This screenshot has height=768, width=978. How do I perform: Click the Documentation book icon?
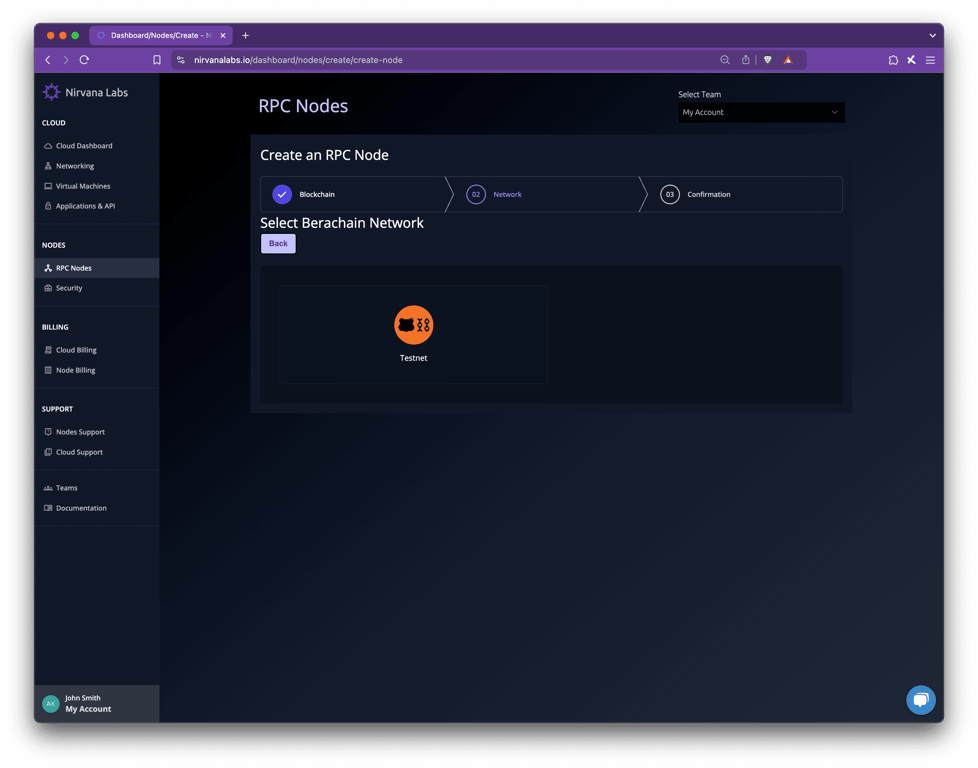(x=48, y=508)
